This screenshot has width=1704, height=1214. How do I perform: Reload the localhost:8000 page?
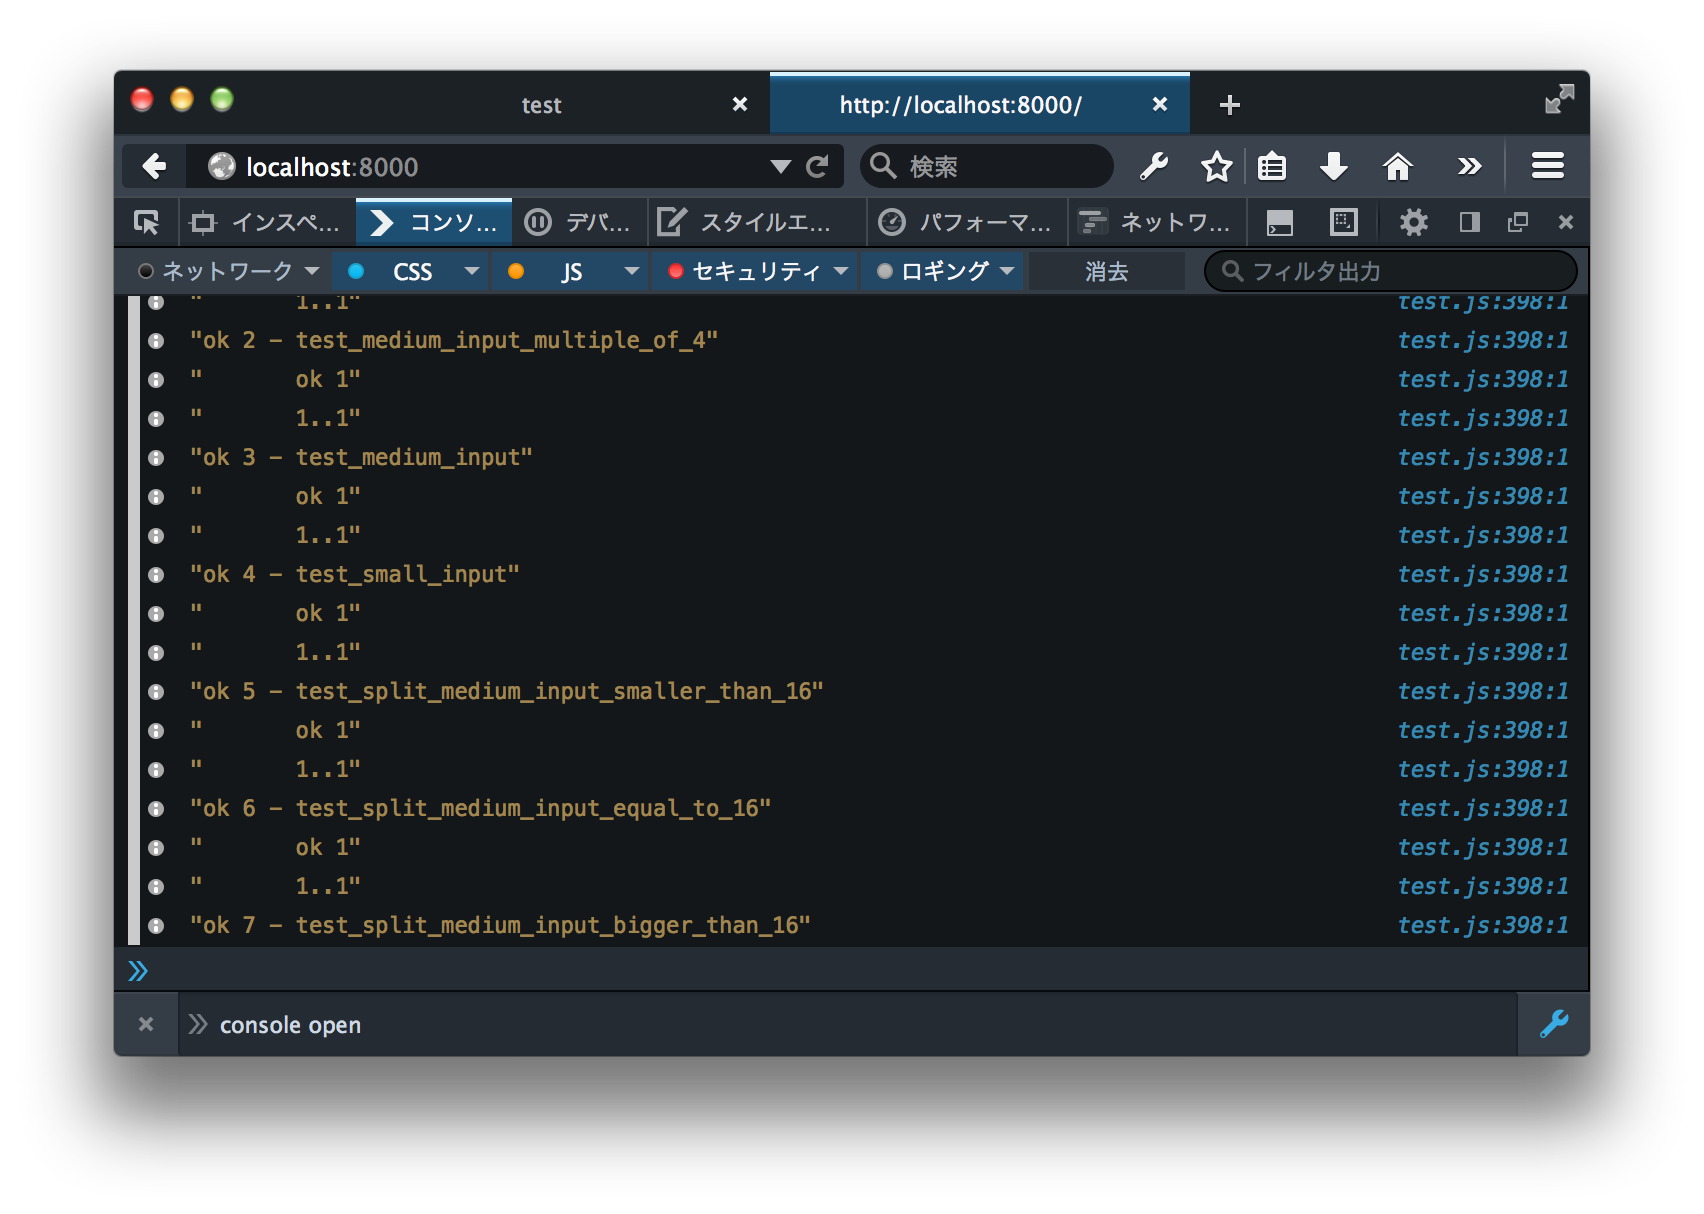[819, 166]
